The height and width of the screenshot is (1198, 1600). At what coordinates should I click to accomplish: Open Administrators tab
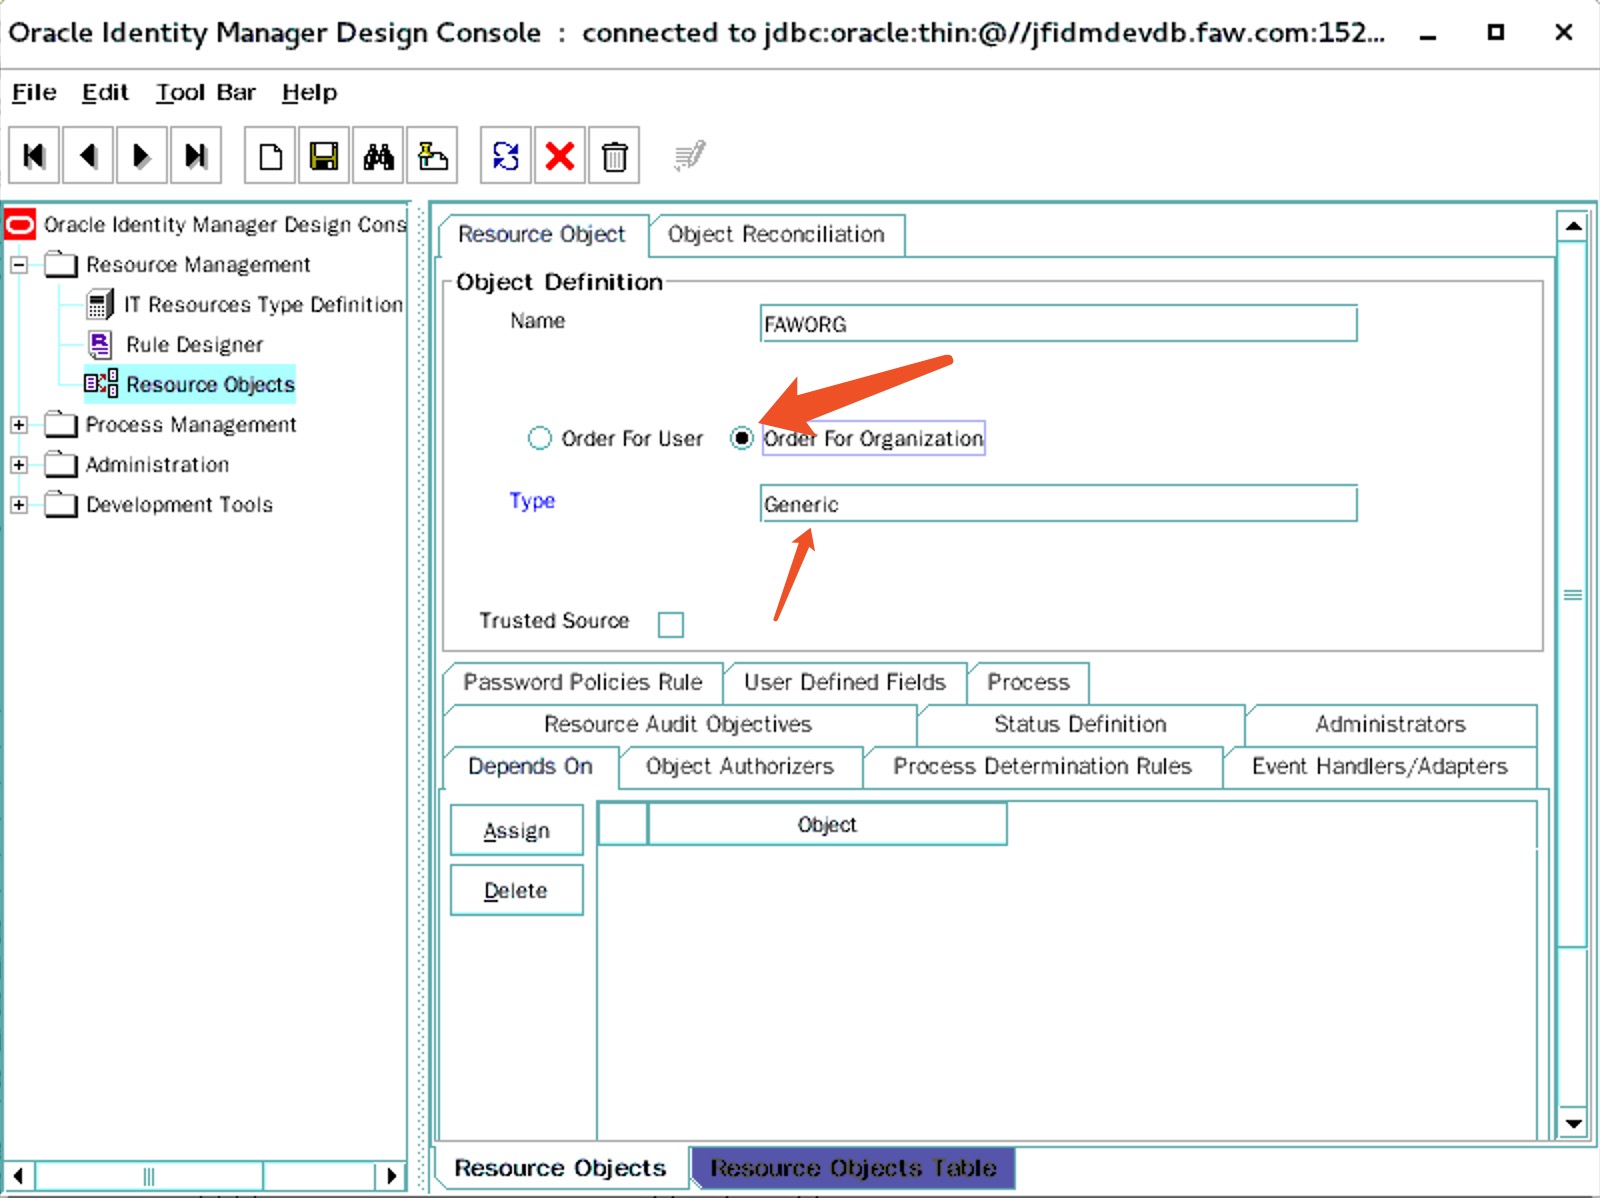coord(1390,724)
